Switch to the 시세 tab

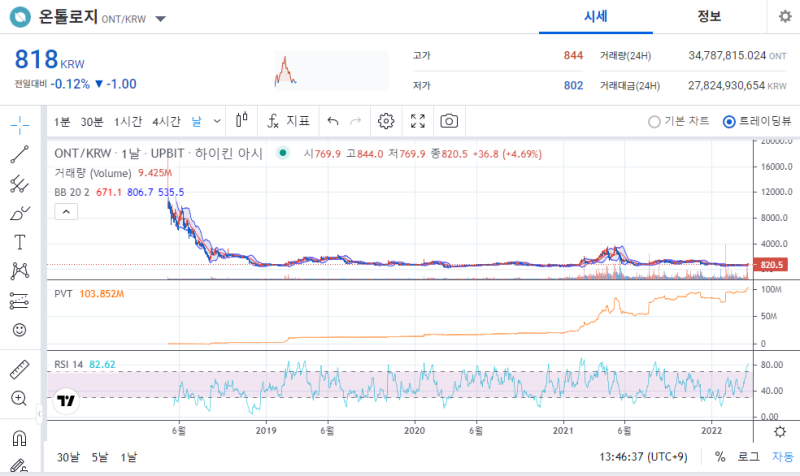point(595,17)
